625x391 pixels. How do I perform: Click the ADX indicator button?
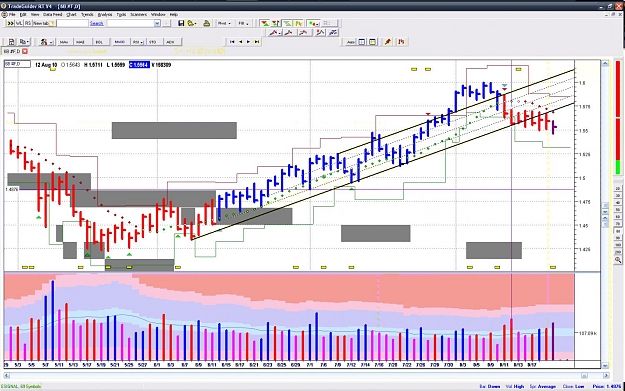171,42
